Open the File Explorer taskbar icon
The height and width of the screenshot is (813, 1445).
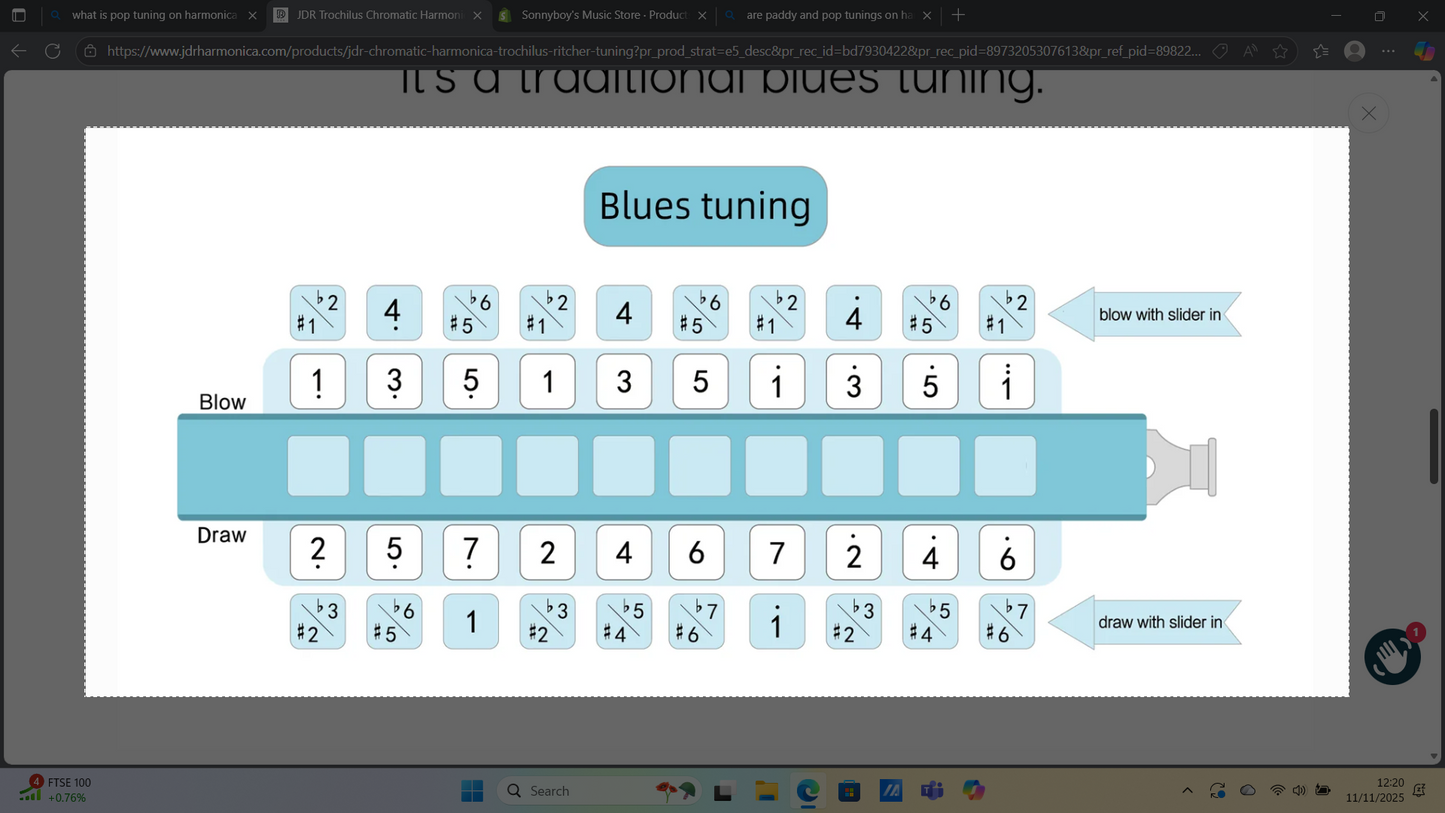[766, 791]
